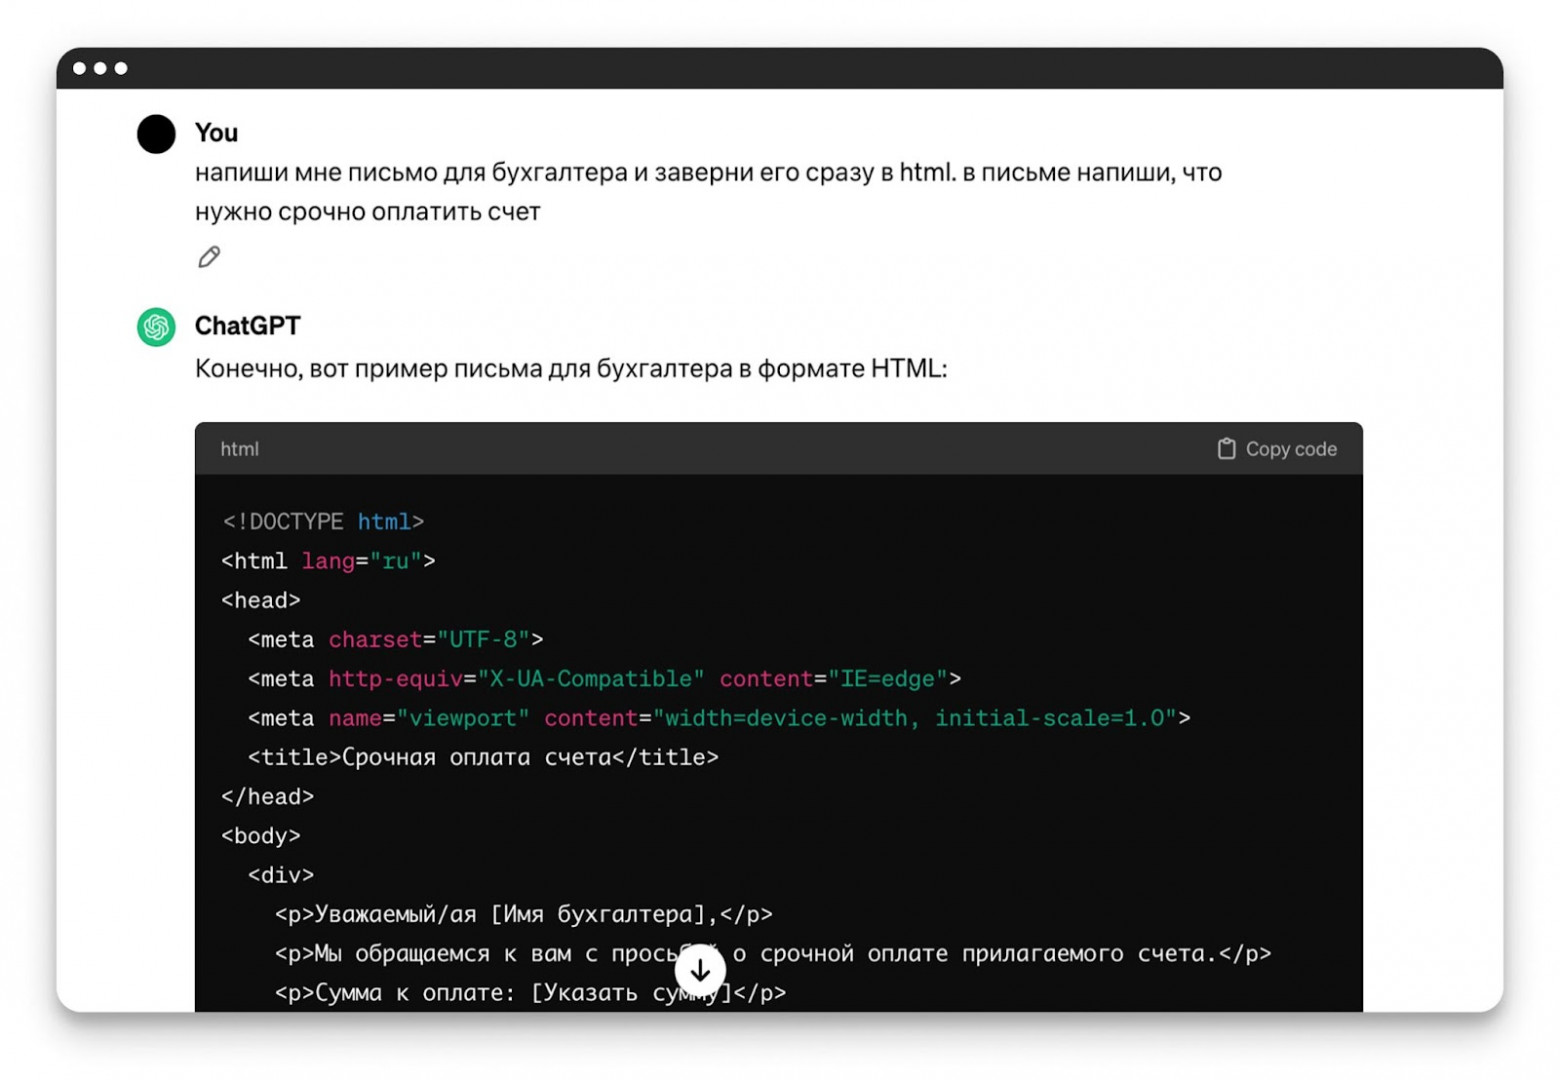Click the black user avatar circle

point(155,132)
